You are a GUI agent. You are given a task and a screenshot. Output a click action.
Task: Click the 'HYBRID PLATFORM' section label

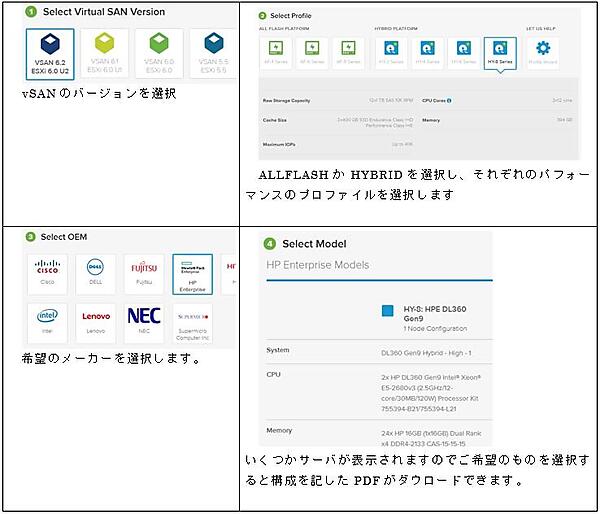coord(396,29)
